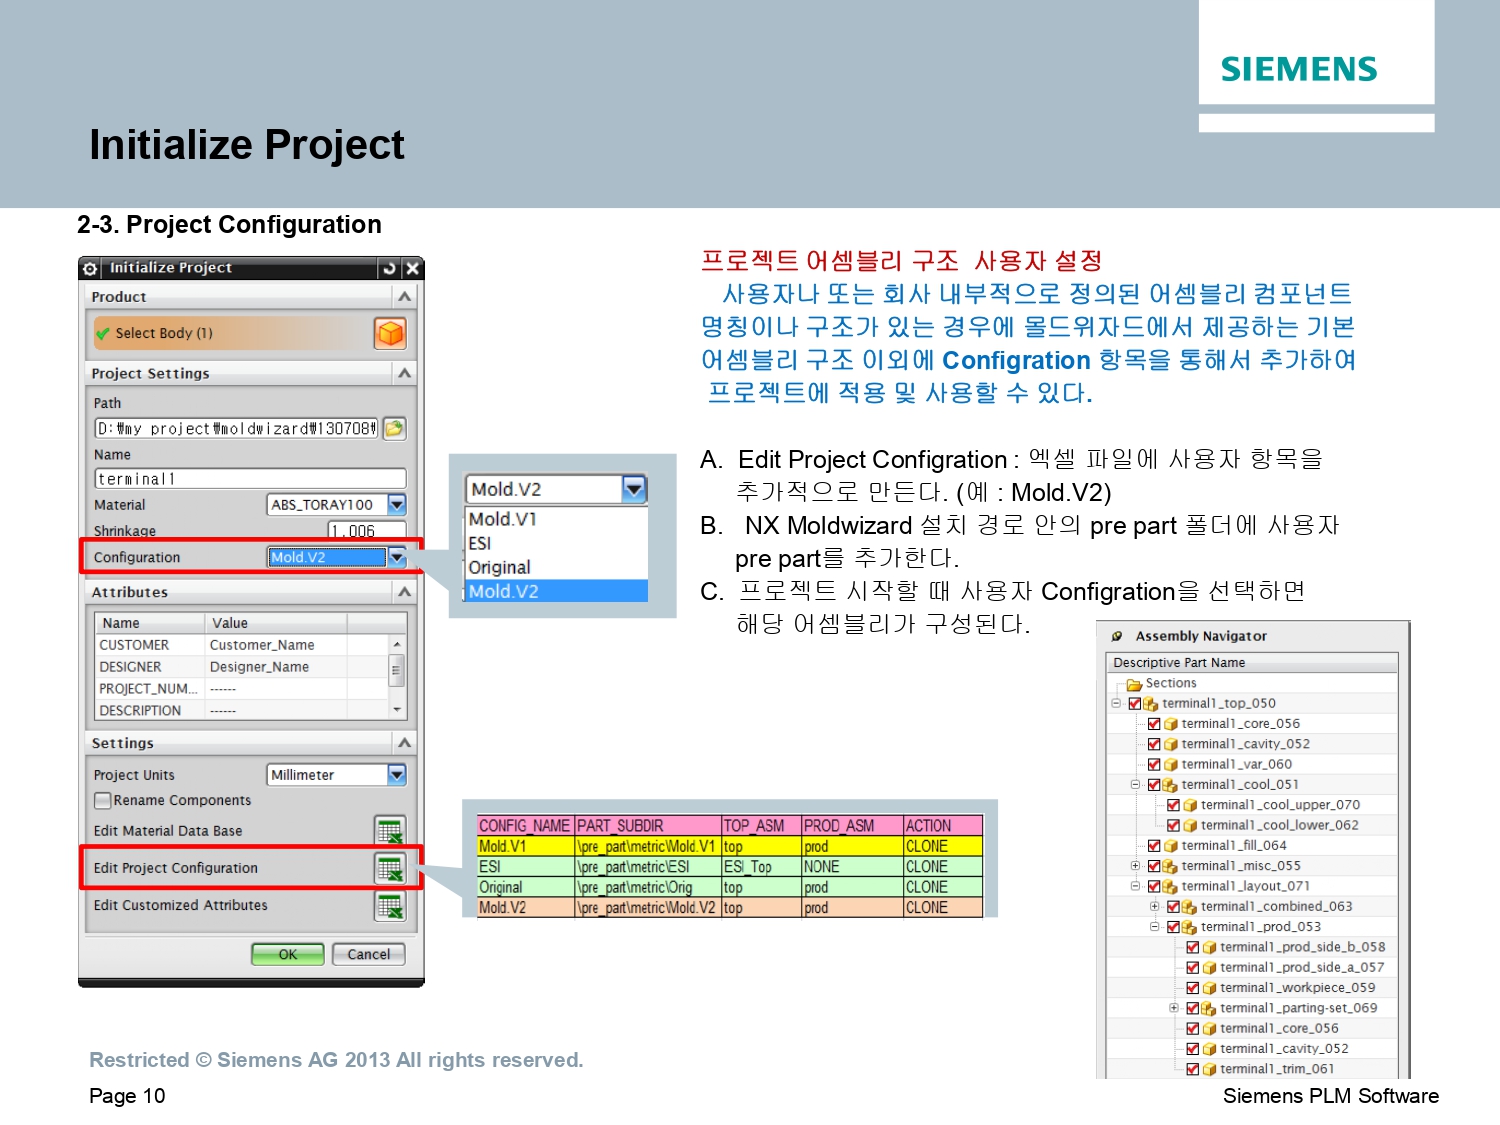Click the Edit Customized Attributes spreadsheet icon
The height and width of the screenshot is (1125, 1500).
point(389,906)
